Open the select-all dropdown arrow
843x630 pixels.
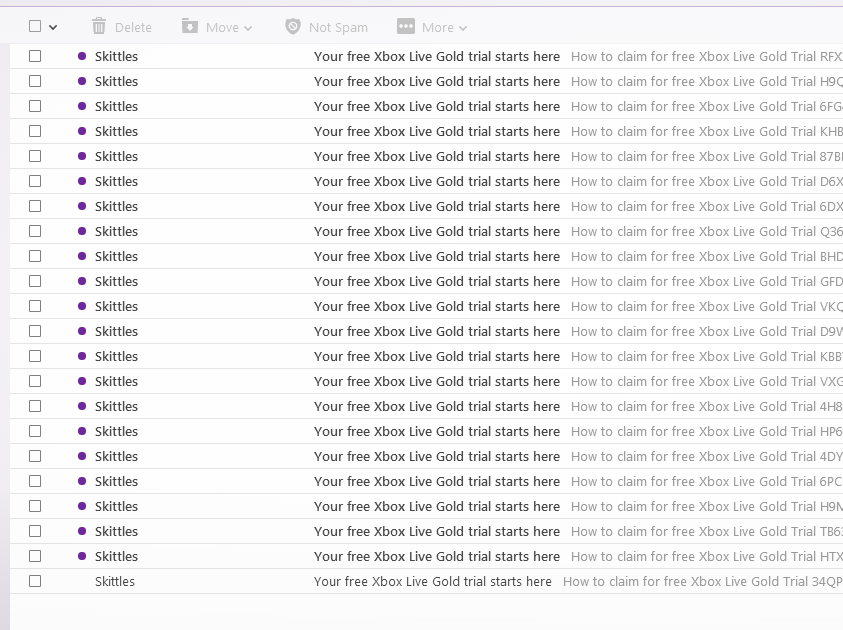click(x=53, y=28)
